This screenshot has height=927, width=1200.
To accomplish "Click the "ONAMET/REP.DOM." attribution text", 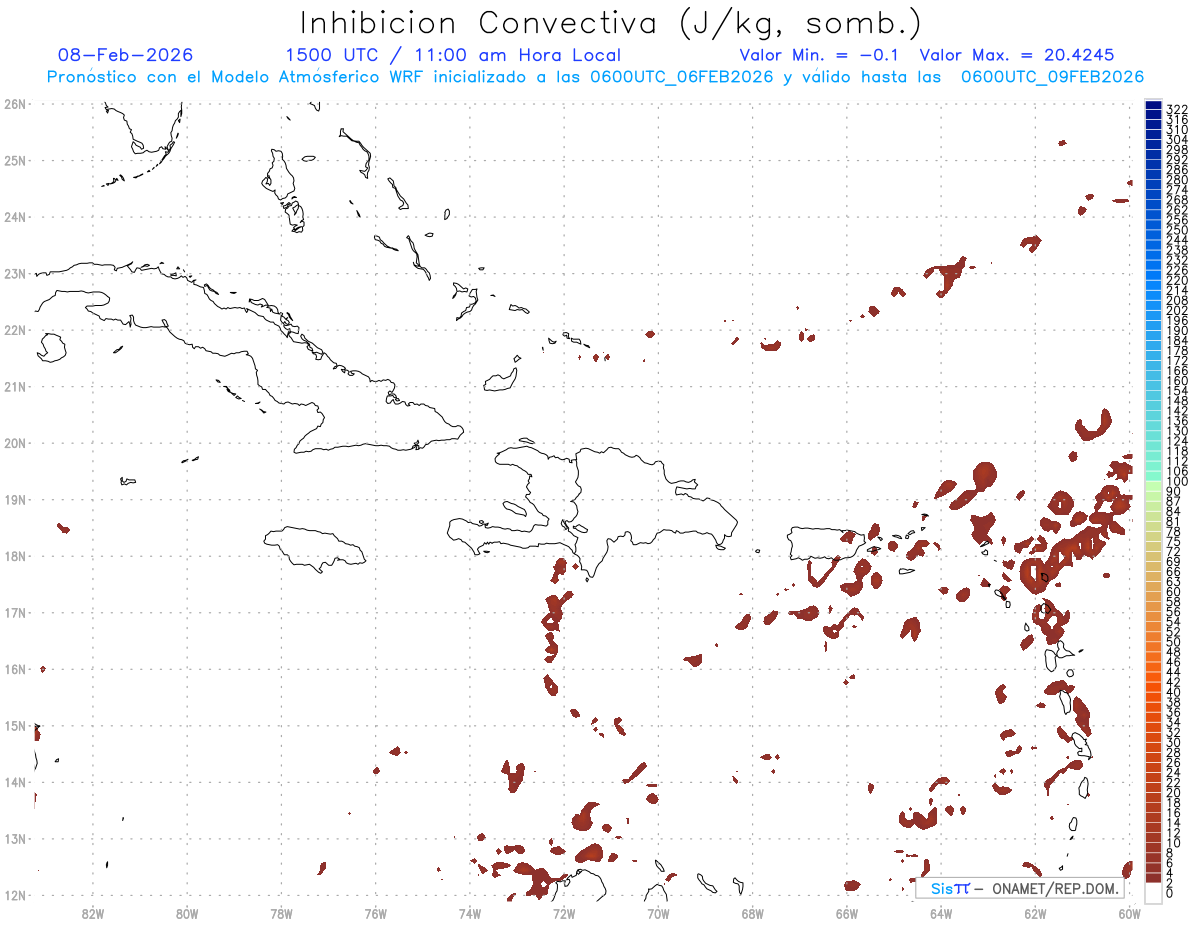I will [x=1056, y=888].
